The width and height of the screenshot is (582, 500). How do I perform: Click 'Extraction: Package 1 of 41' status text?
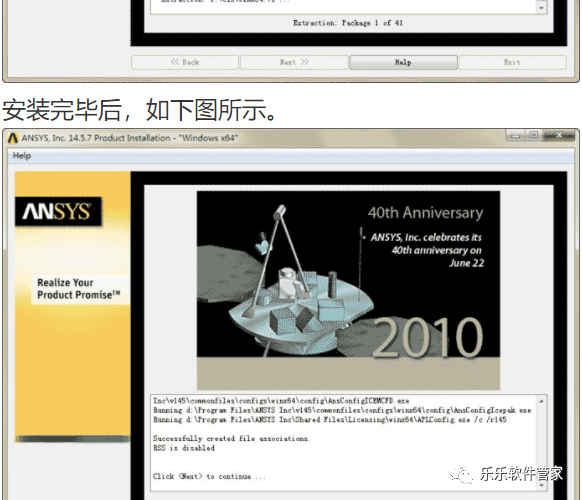point(348,23)
